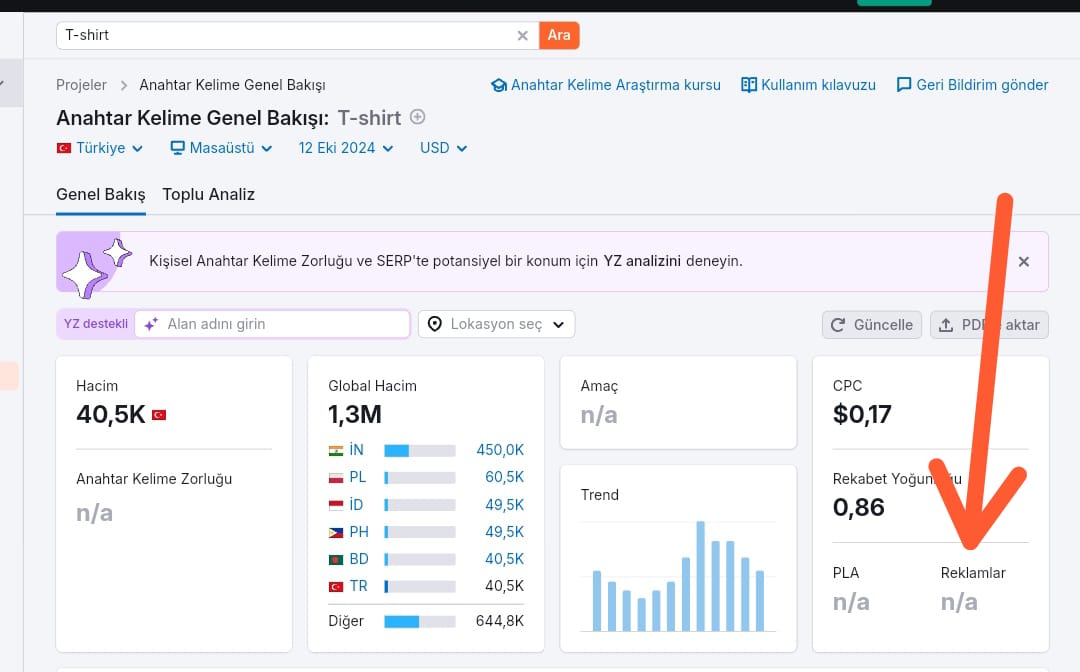Go to Projeler in the breadcrumb
This screenshot has height=672, width=1080.
pos(81,85)
